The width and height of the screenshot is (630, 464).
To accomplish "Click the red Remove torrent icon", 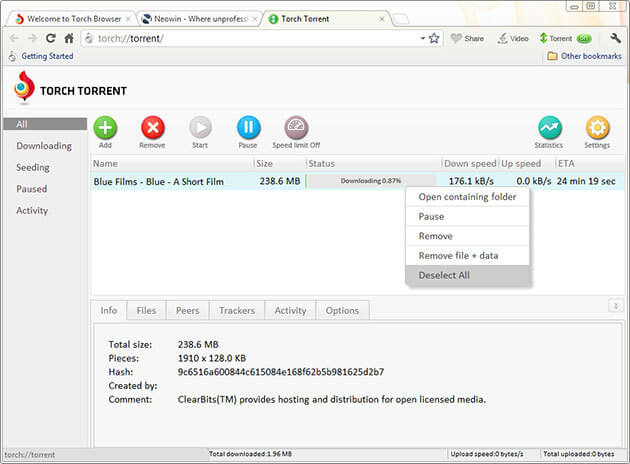I will point(153,127).
